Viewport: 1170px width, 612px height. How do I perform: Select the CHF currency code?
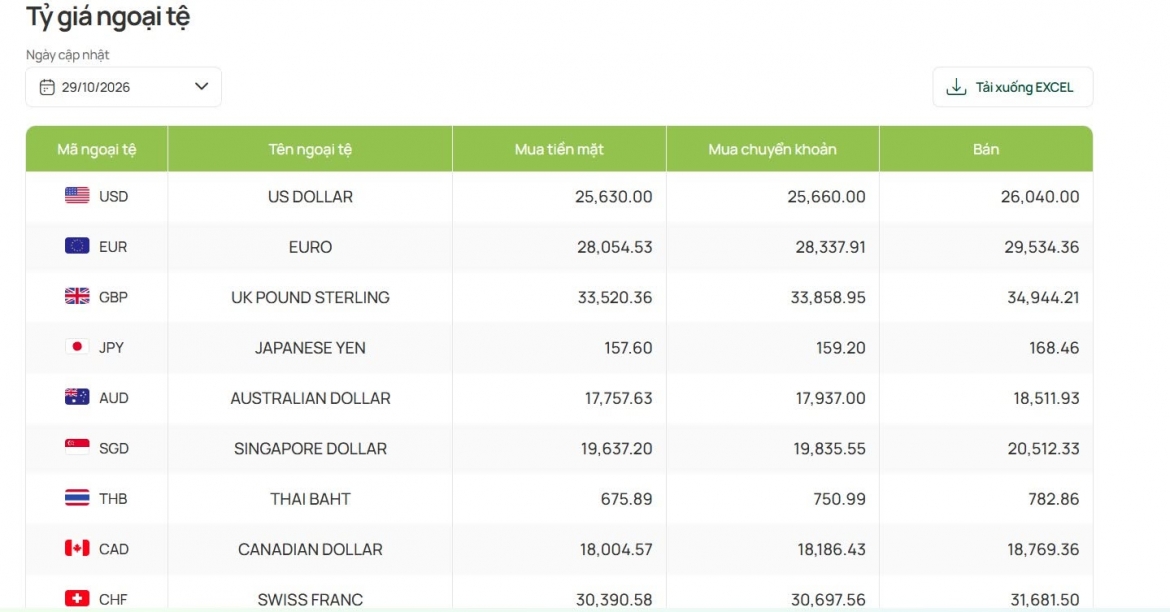pyautogui.click(x=113, y=599)
